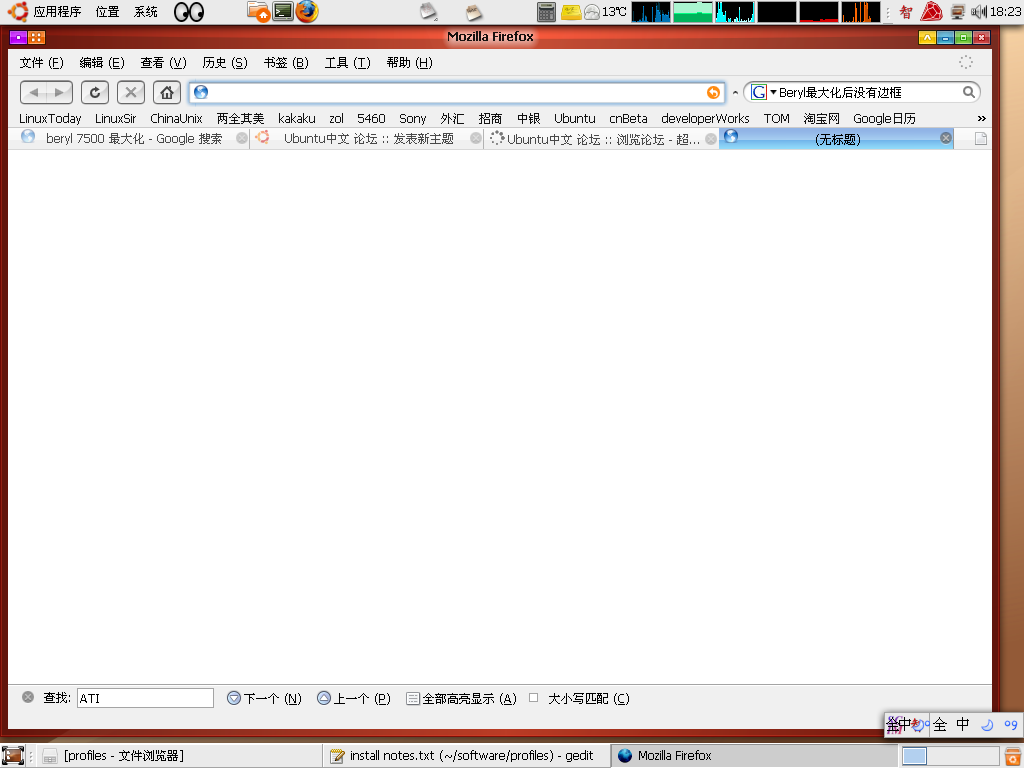Switch to Ubuntu中文 论坛 发表新主题 tab

point(368,138)
